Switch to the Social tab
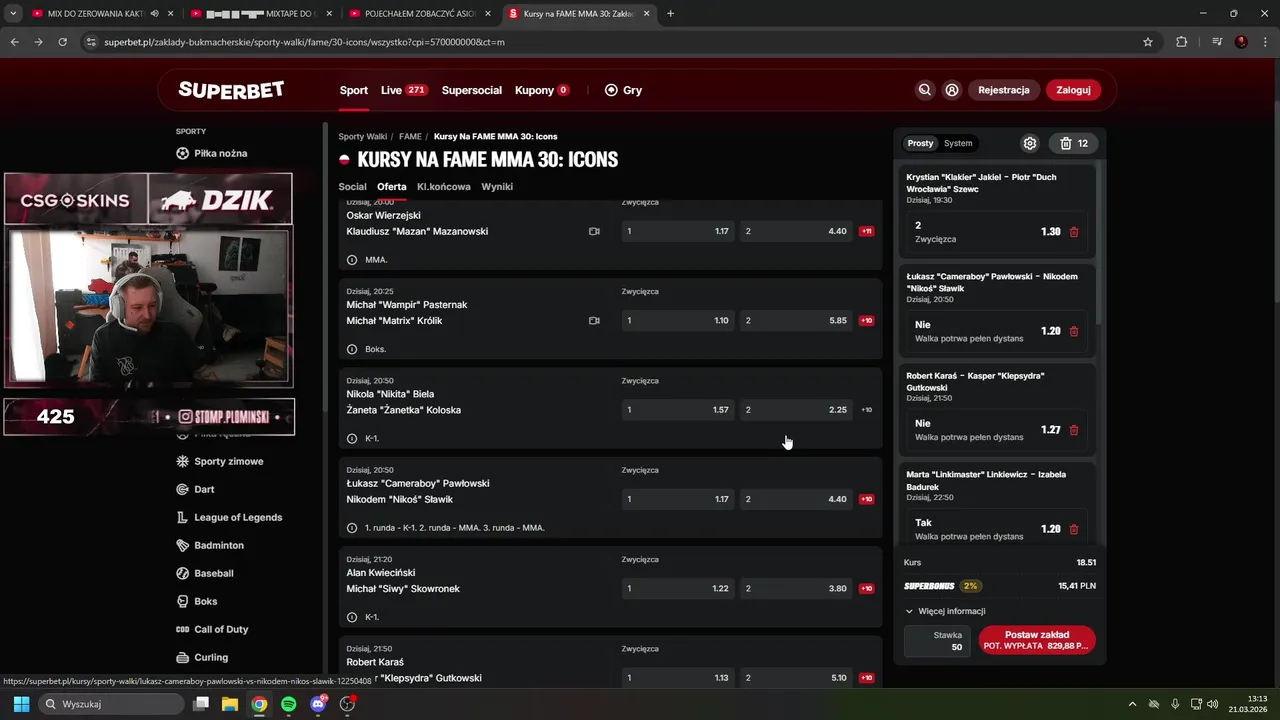Viewport: 1280px width, 720px height. click(352, 187)
